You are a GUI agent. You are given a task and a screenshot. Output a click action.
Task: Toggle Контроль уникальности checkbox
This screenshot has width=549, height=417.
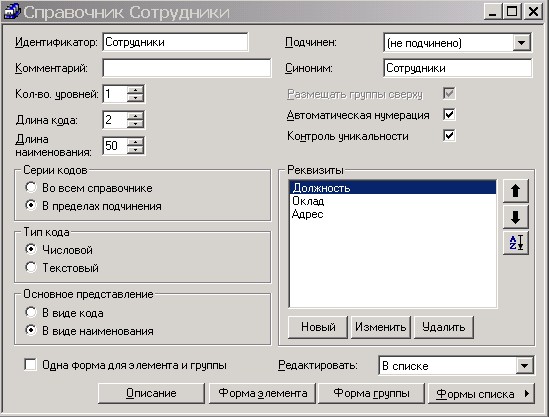[449, 135]
